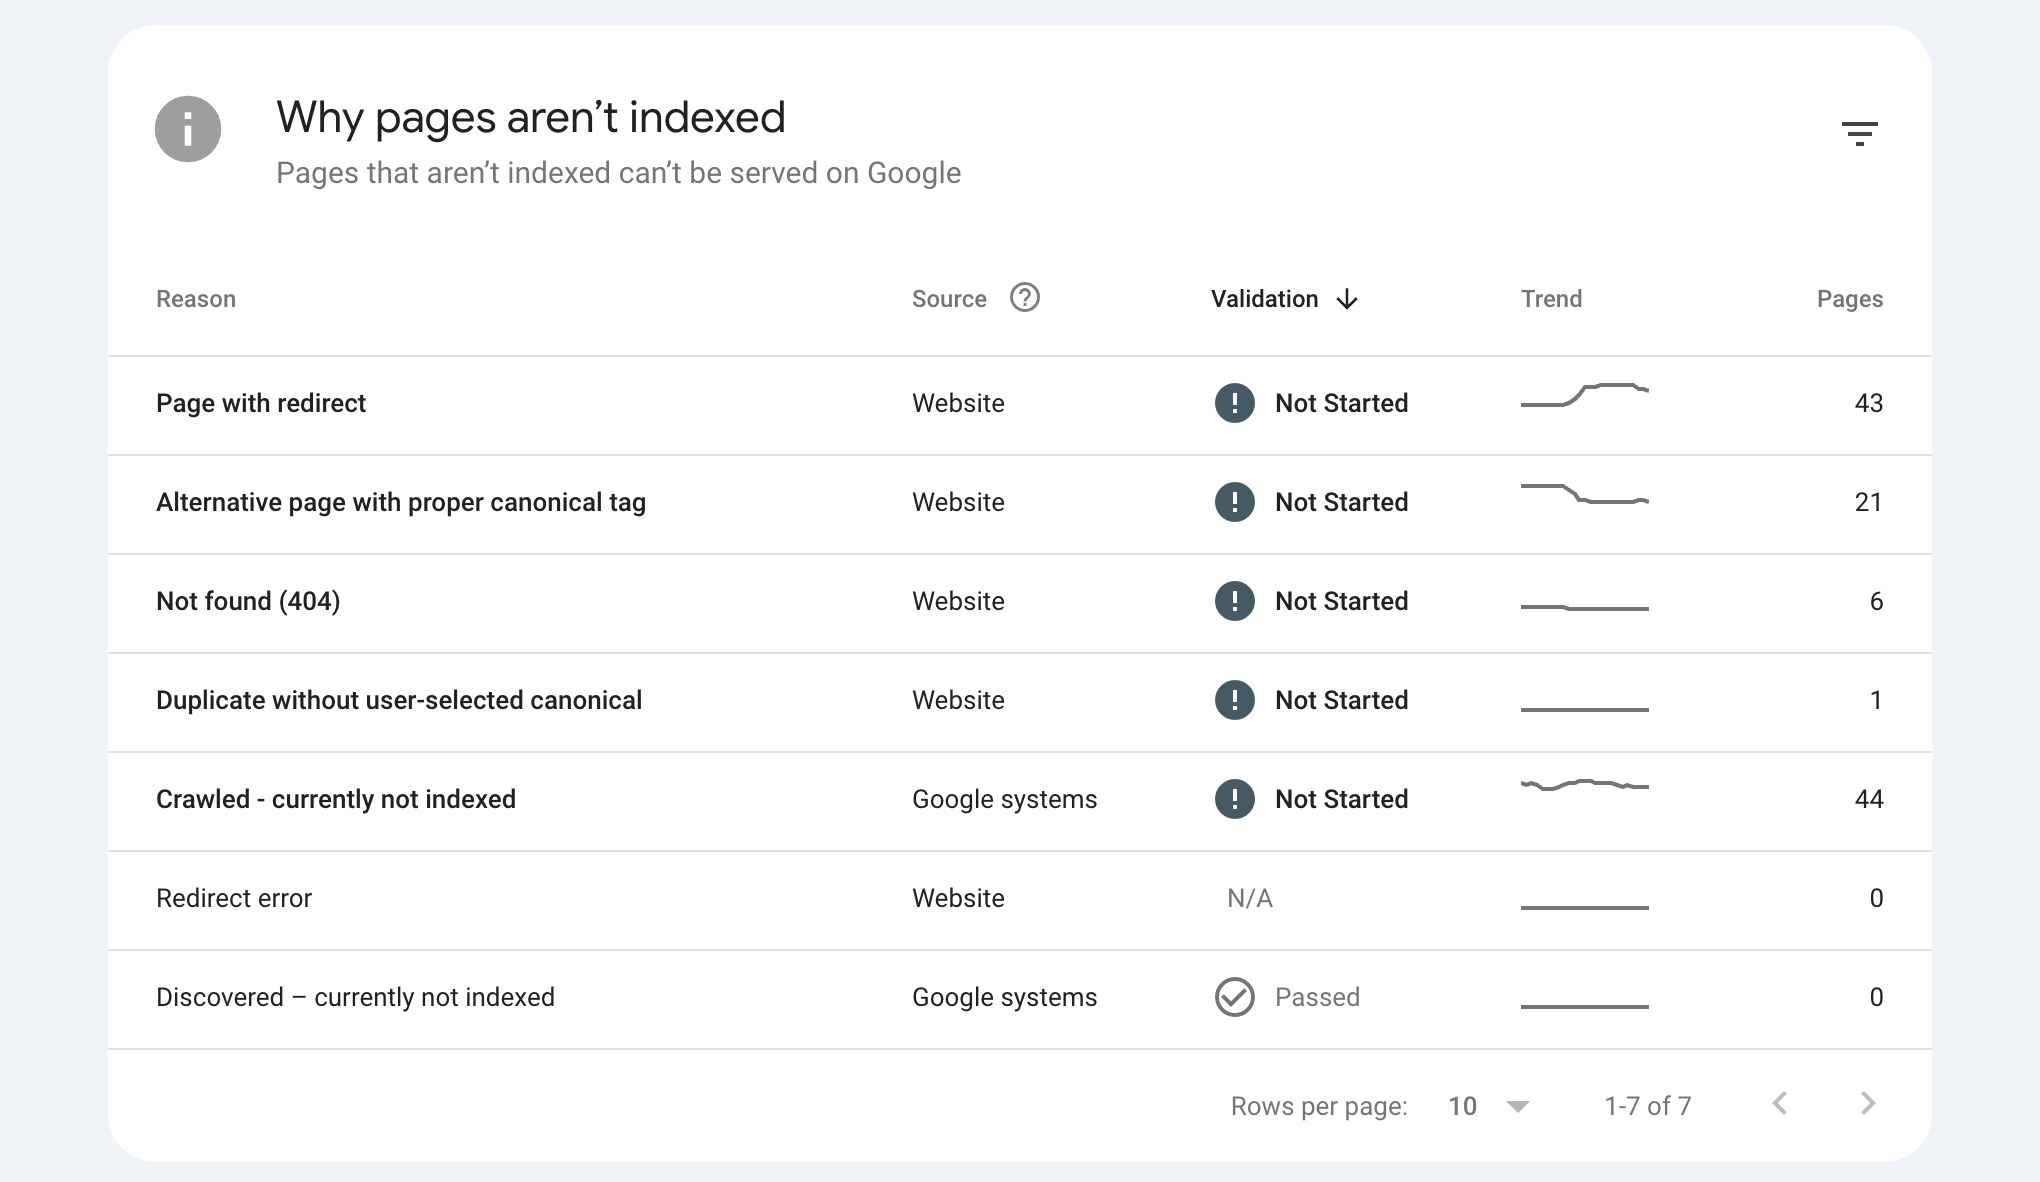Click the Validation sort arrow icon
The image size is (2040, 1182).
pyautogui.click(x=1348, y=298)
